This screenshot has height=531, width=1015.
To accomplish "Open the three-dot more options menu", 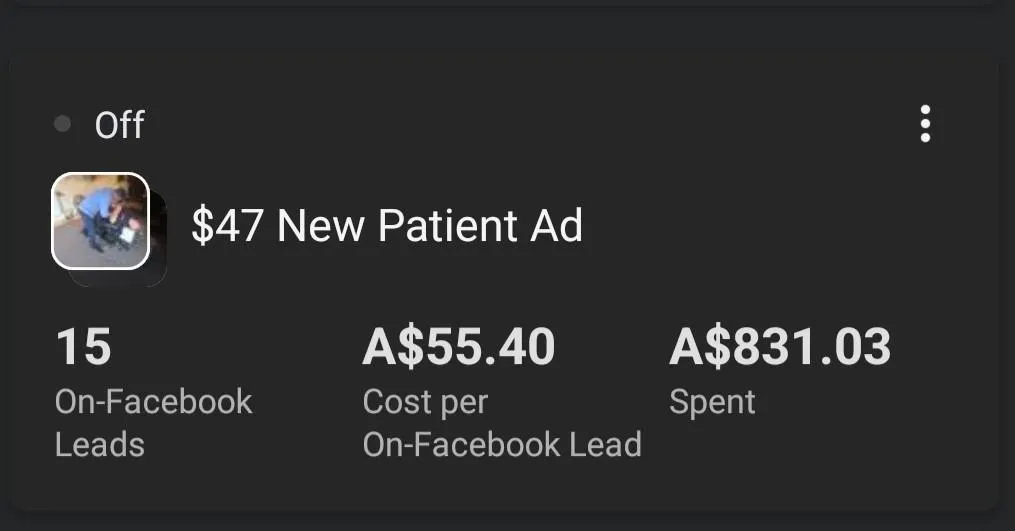I will pyautogui.click(x=925, y=124).
